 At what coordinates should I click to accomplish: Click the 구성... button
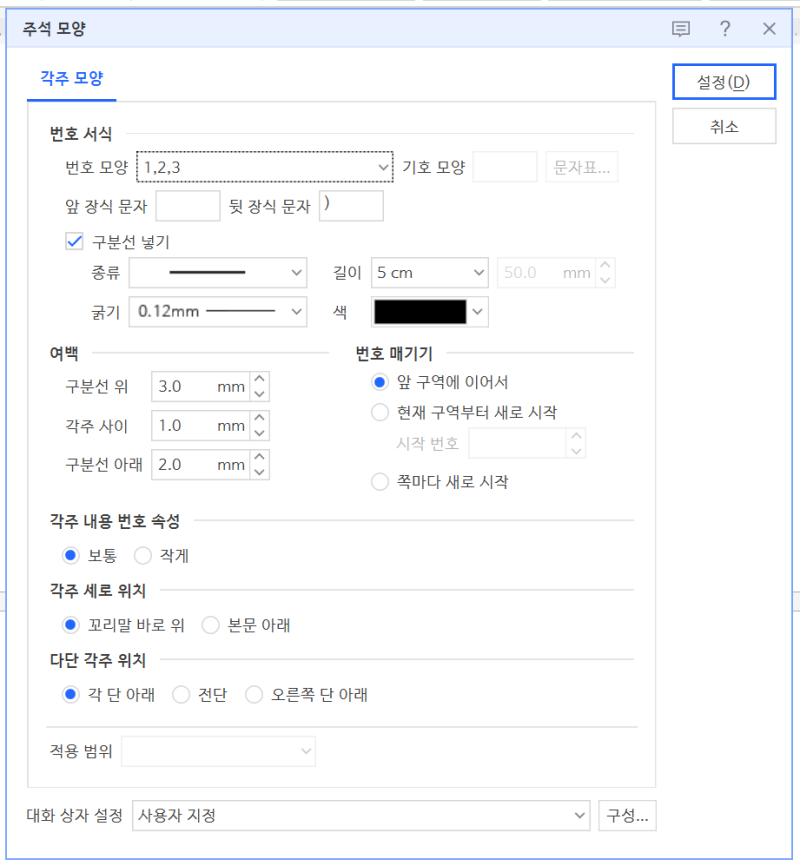[x=627, y=815]
